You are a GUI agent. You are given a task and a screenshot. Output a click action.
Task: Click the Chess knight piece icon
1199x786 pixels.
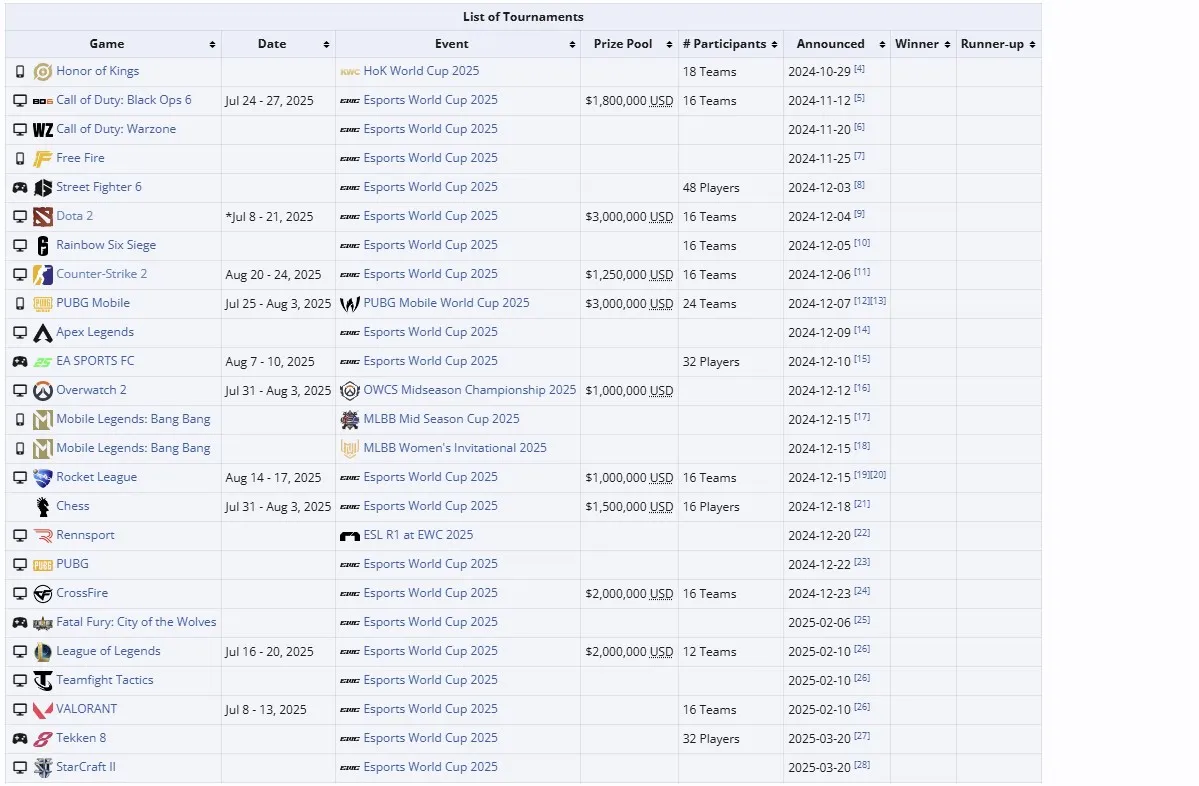43,507
